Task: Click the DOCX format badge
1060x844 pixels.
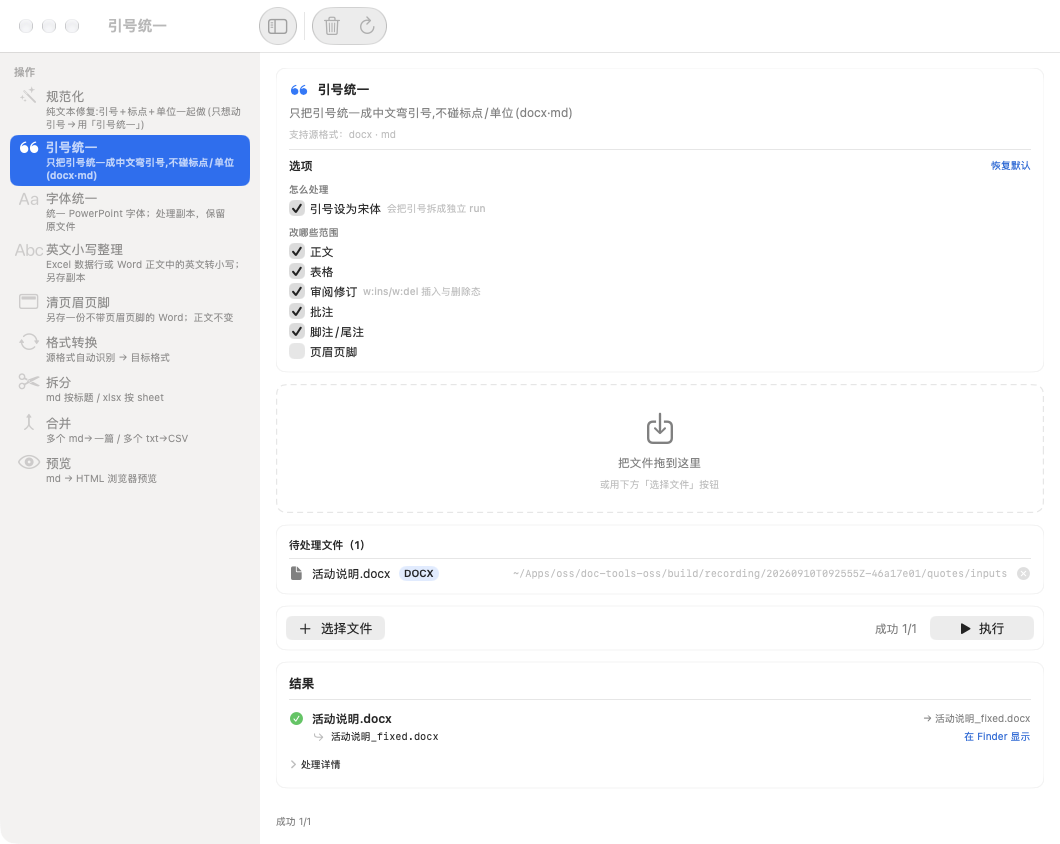Action: [x=418, y=573]
